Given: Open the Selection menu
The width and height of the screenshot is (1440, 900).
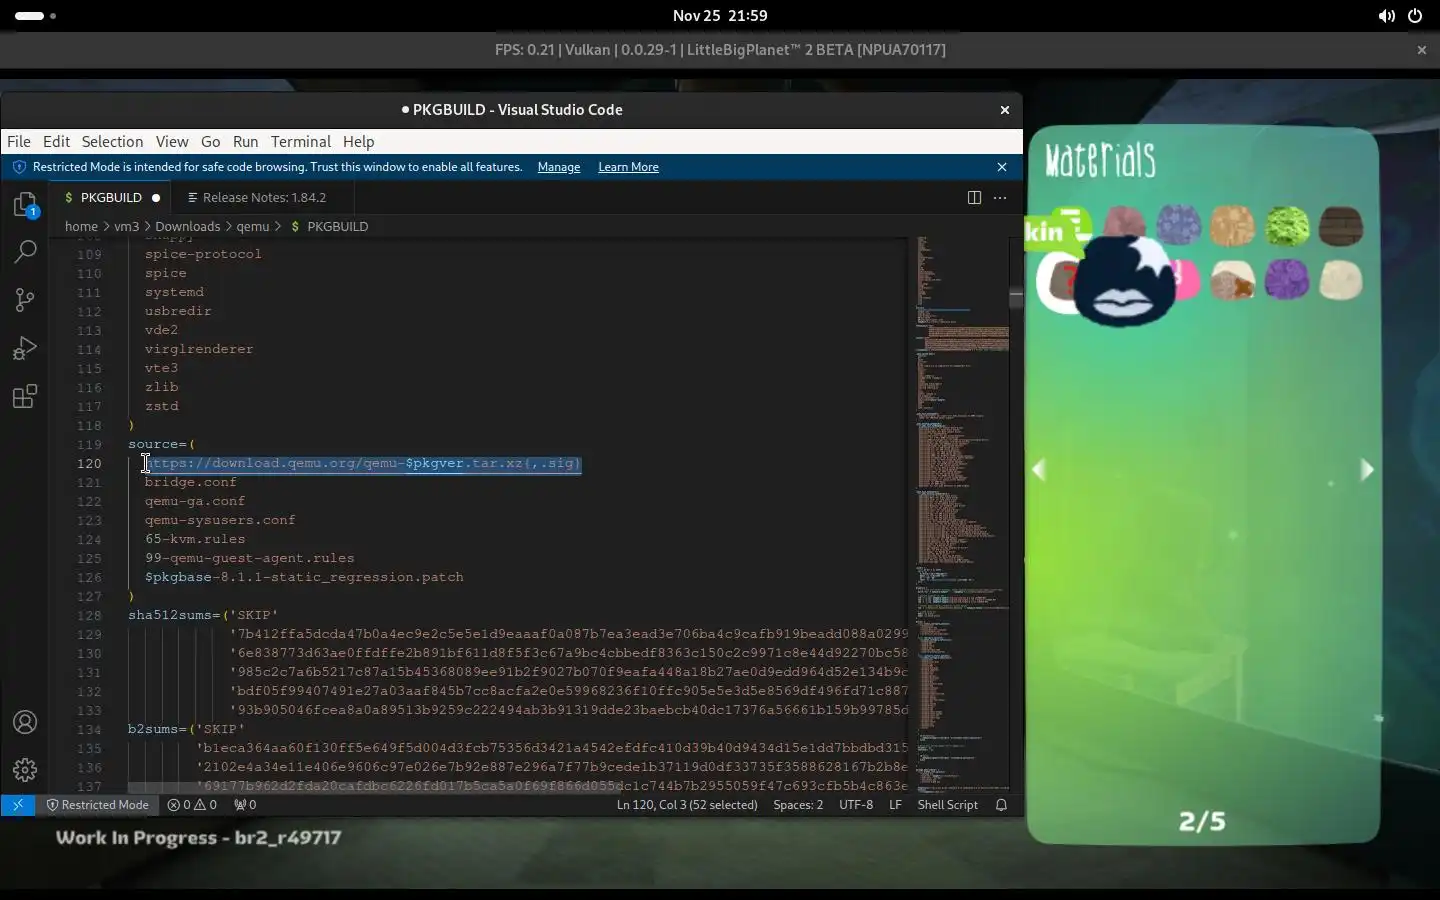Looking at the screenshot, I should pyautogui.click(x=112, y=141).
